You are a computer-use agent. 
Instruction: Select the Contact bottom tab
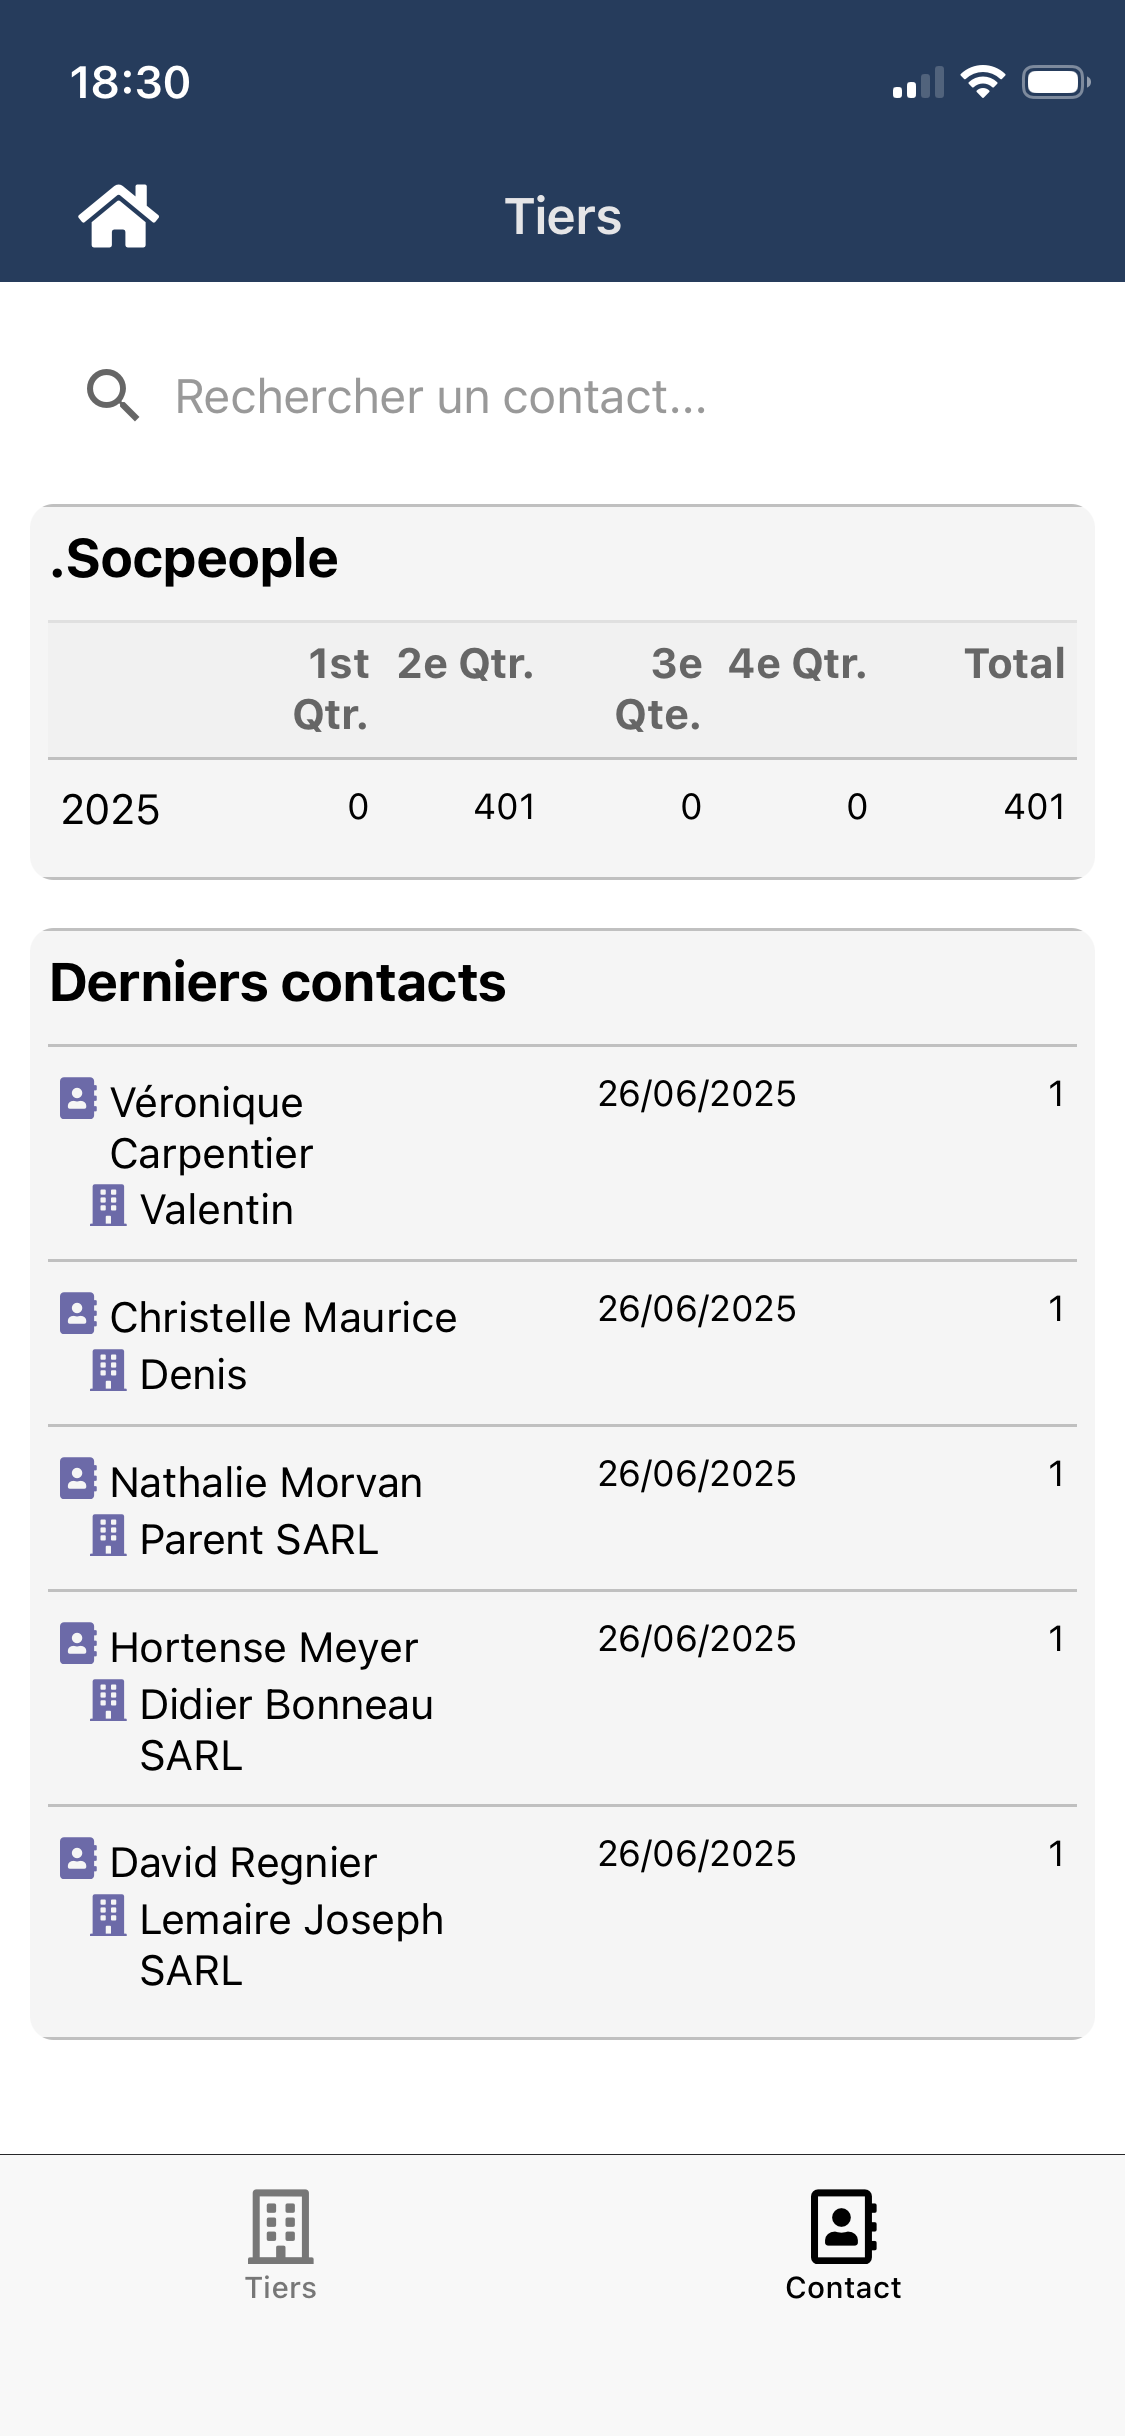843,2245
